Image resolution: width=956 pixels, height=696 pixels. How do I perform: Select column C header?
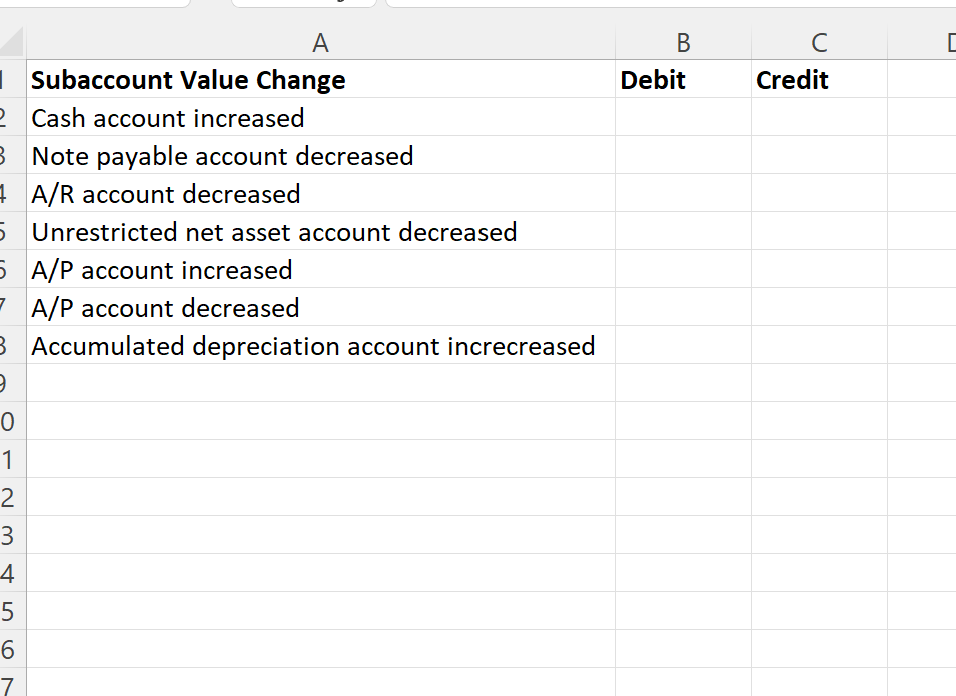(x=819, y=42)
